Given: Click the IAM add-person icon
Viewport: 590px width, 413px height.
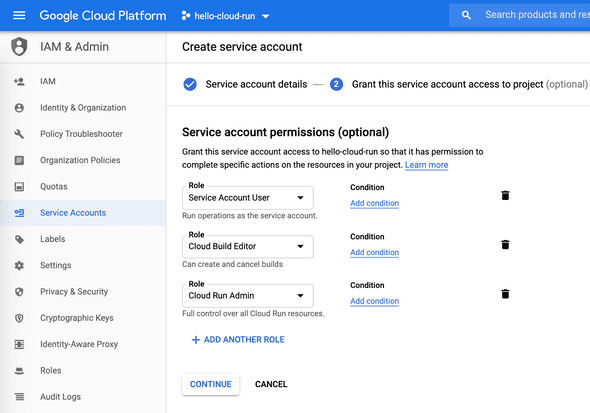Looking at the screenshot, I should coord(19,81).
